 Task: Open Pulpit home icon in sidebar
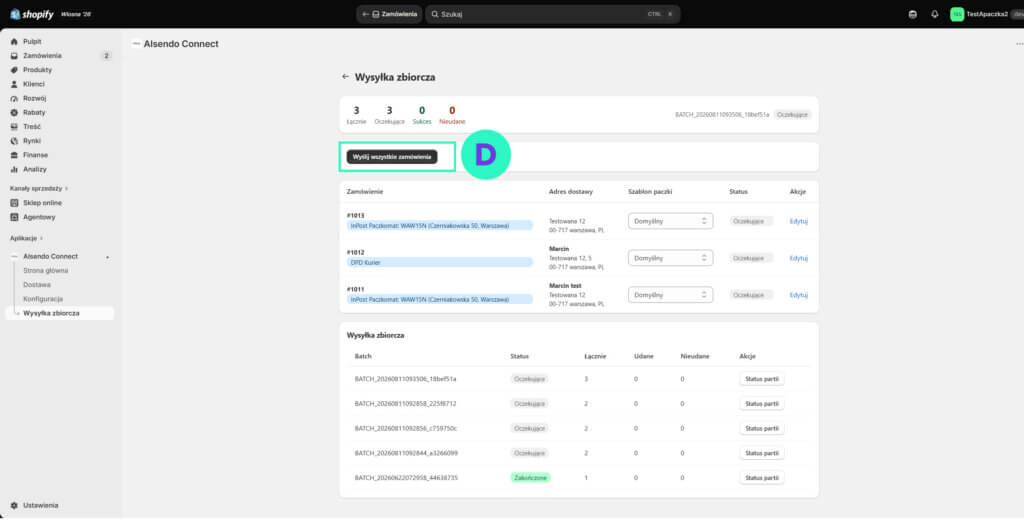click(14, 42)
